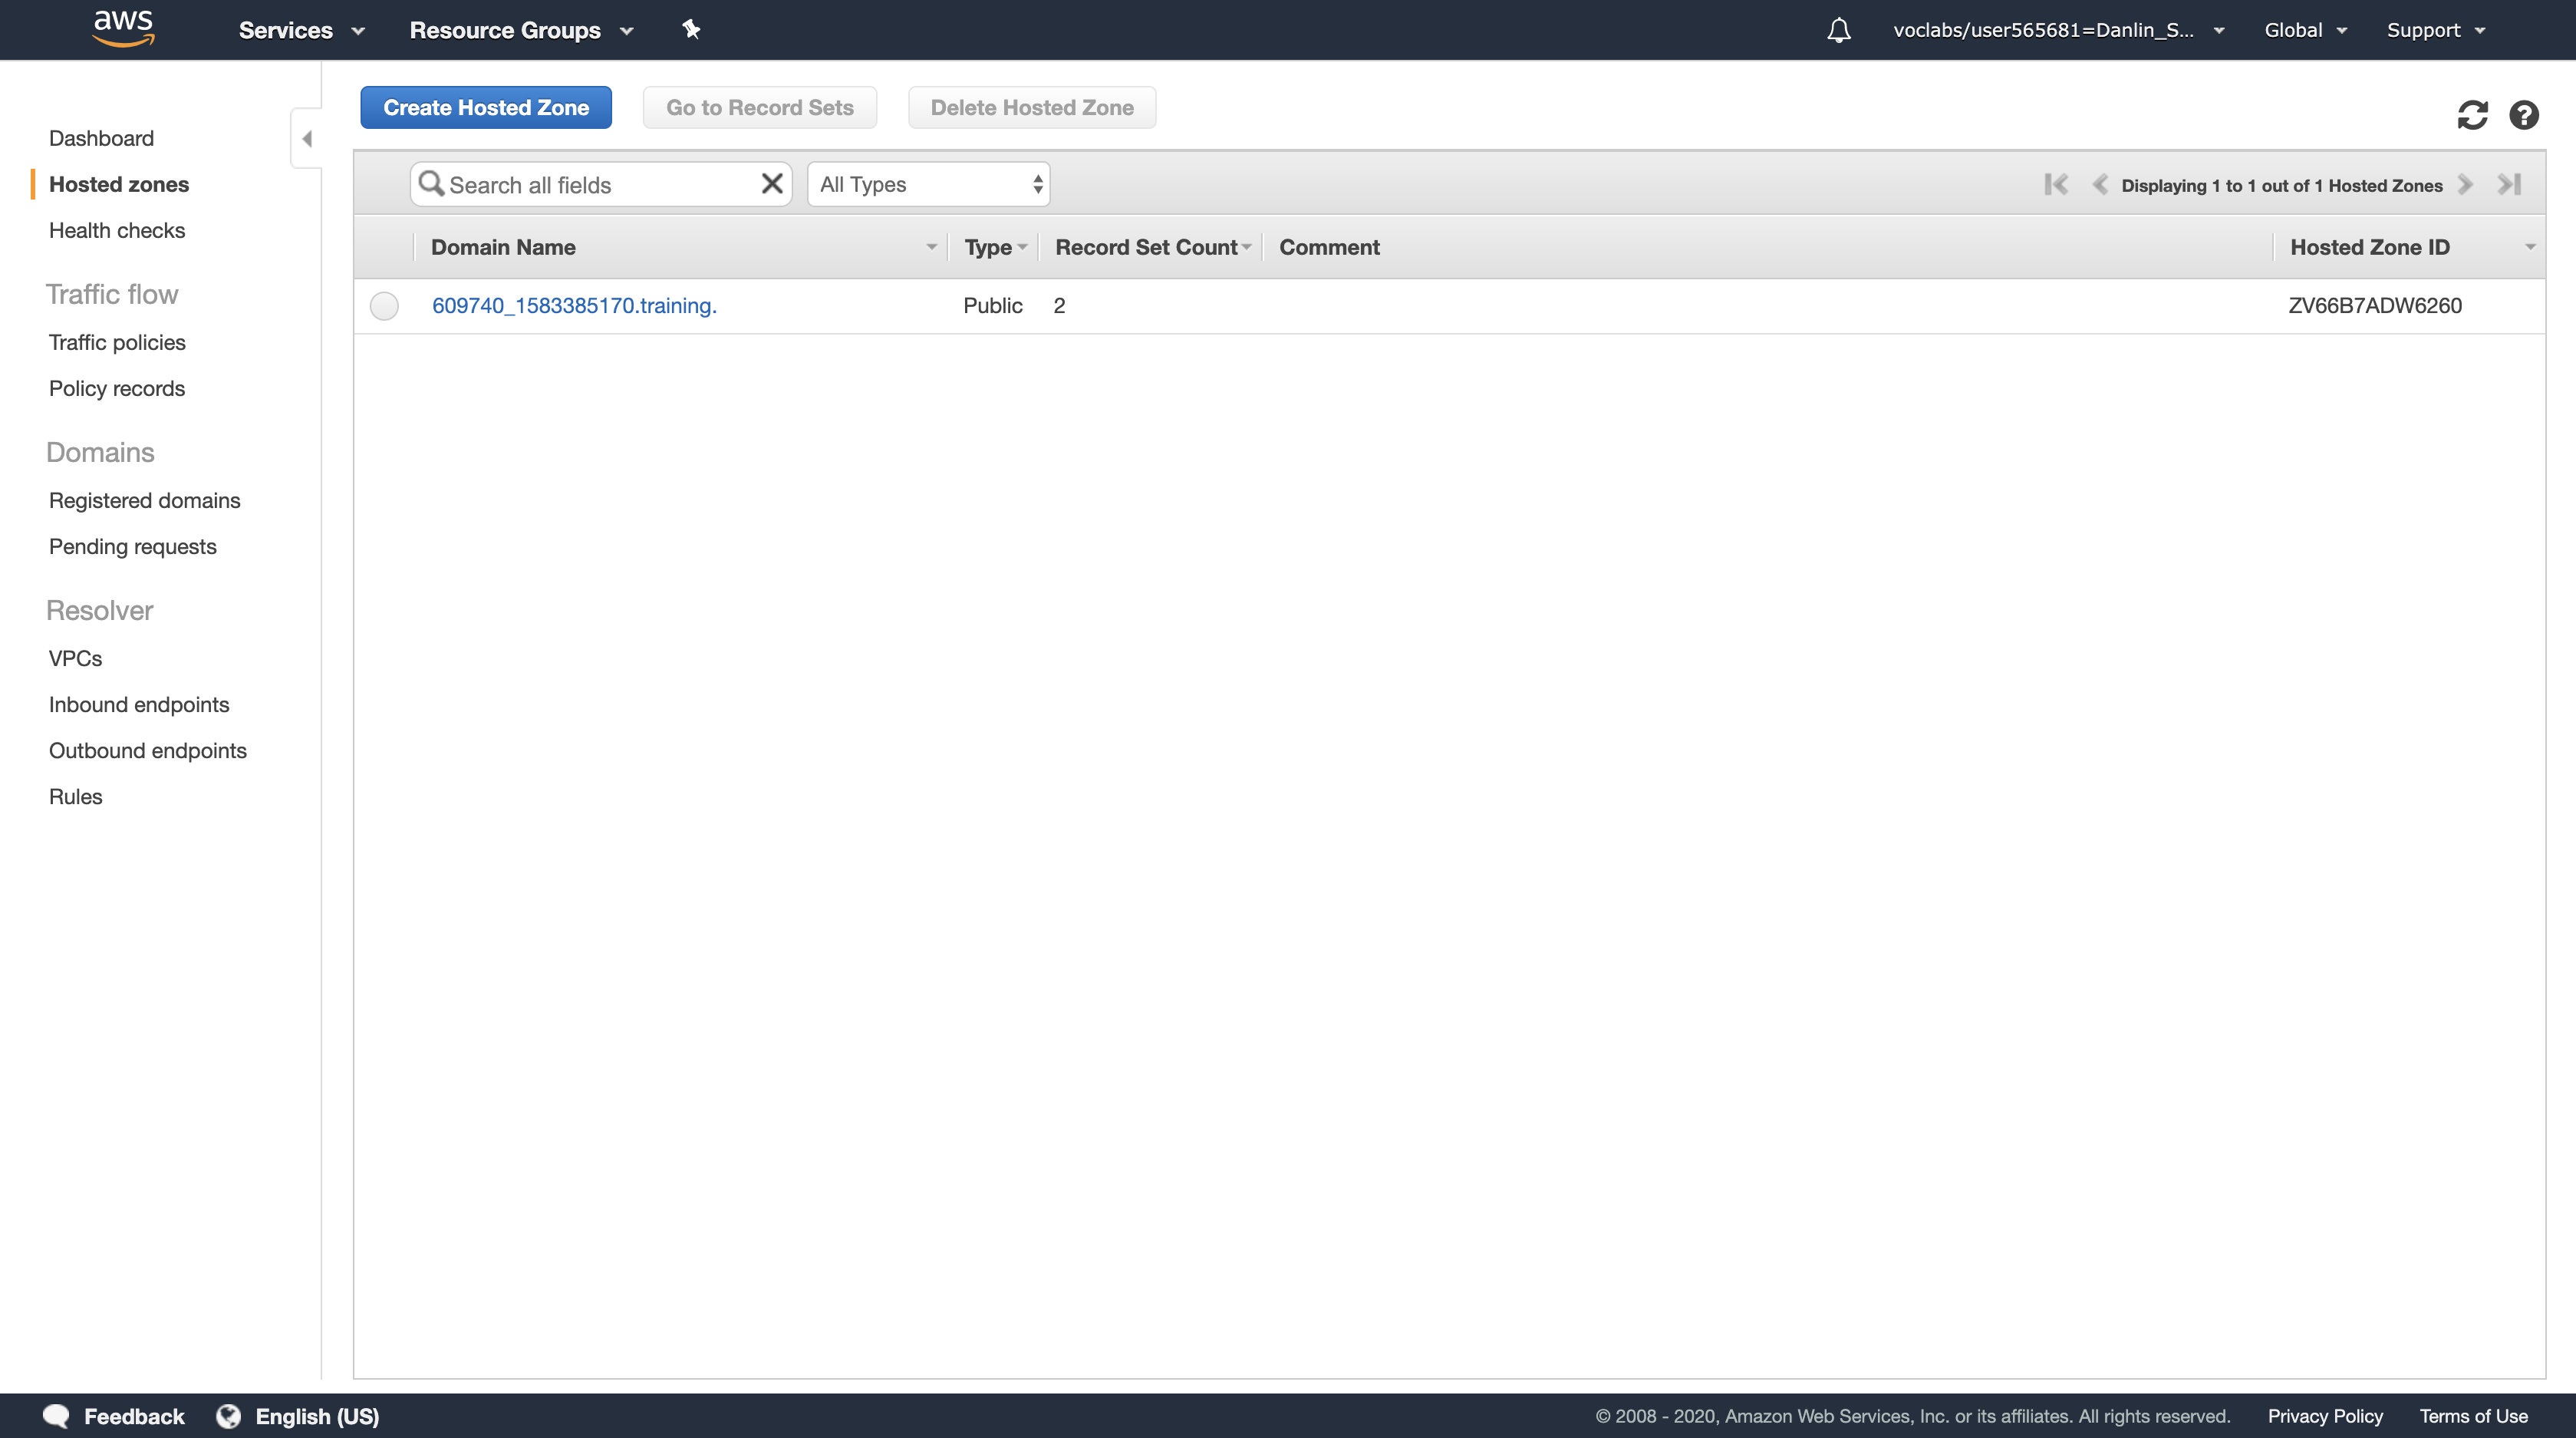Click the AWS logo home icon
Viewport: 2576px width, 1438px height.
pyautogui.click(x=123, y=28)
